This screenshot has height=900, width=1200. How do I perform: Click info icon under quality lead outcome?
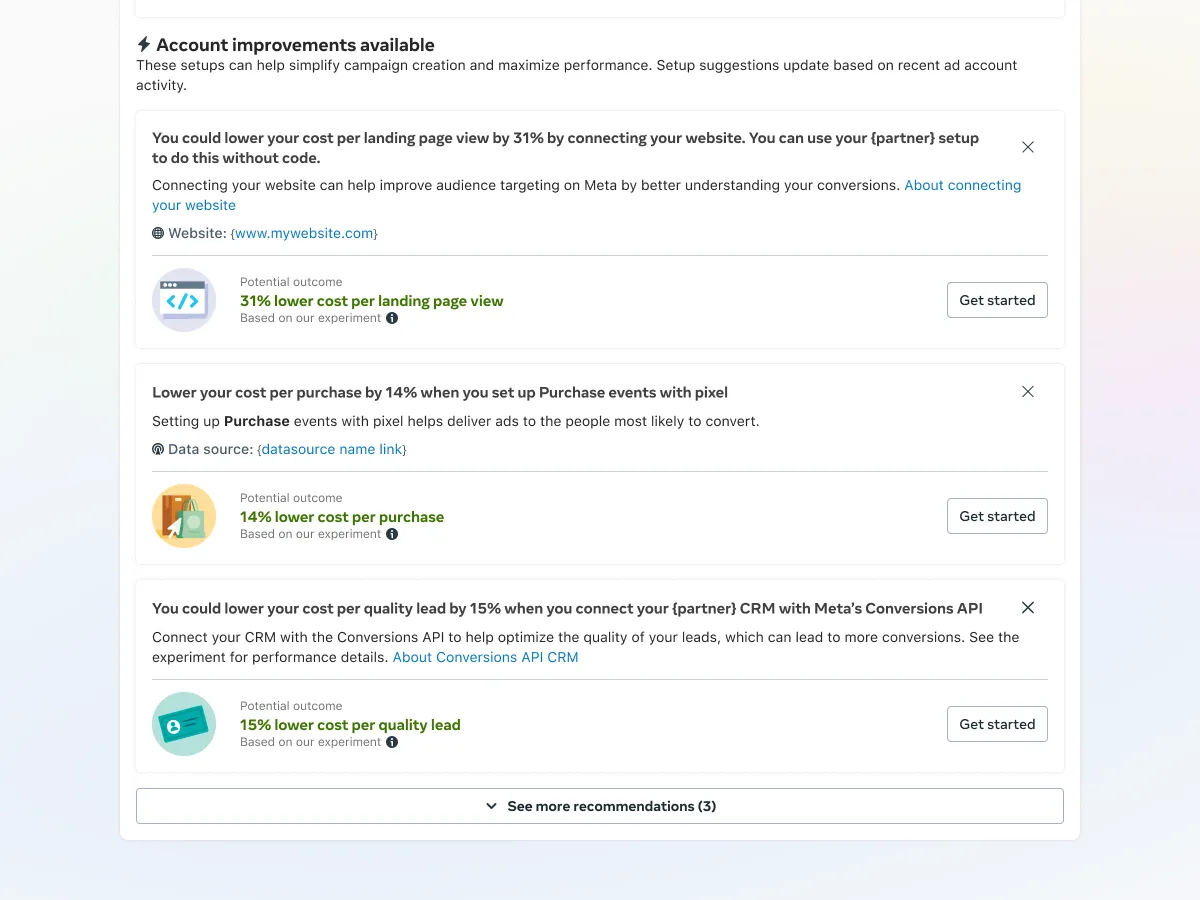(392, 742)
